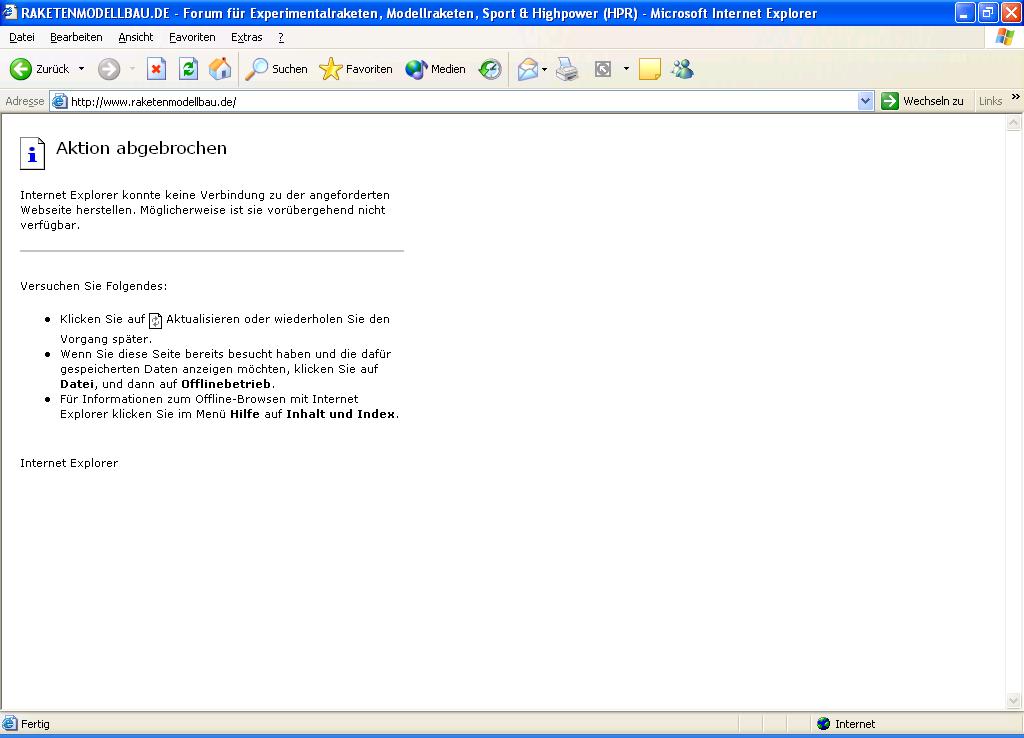Viewport: 1024px width, 738px height.
Task: Click the greyed-out forward arrow button
Action: (109, 69)
